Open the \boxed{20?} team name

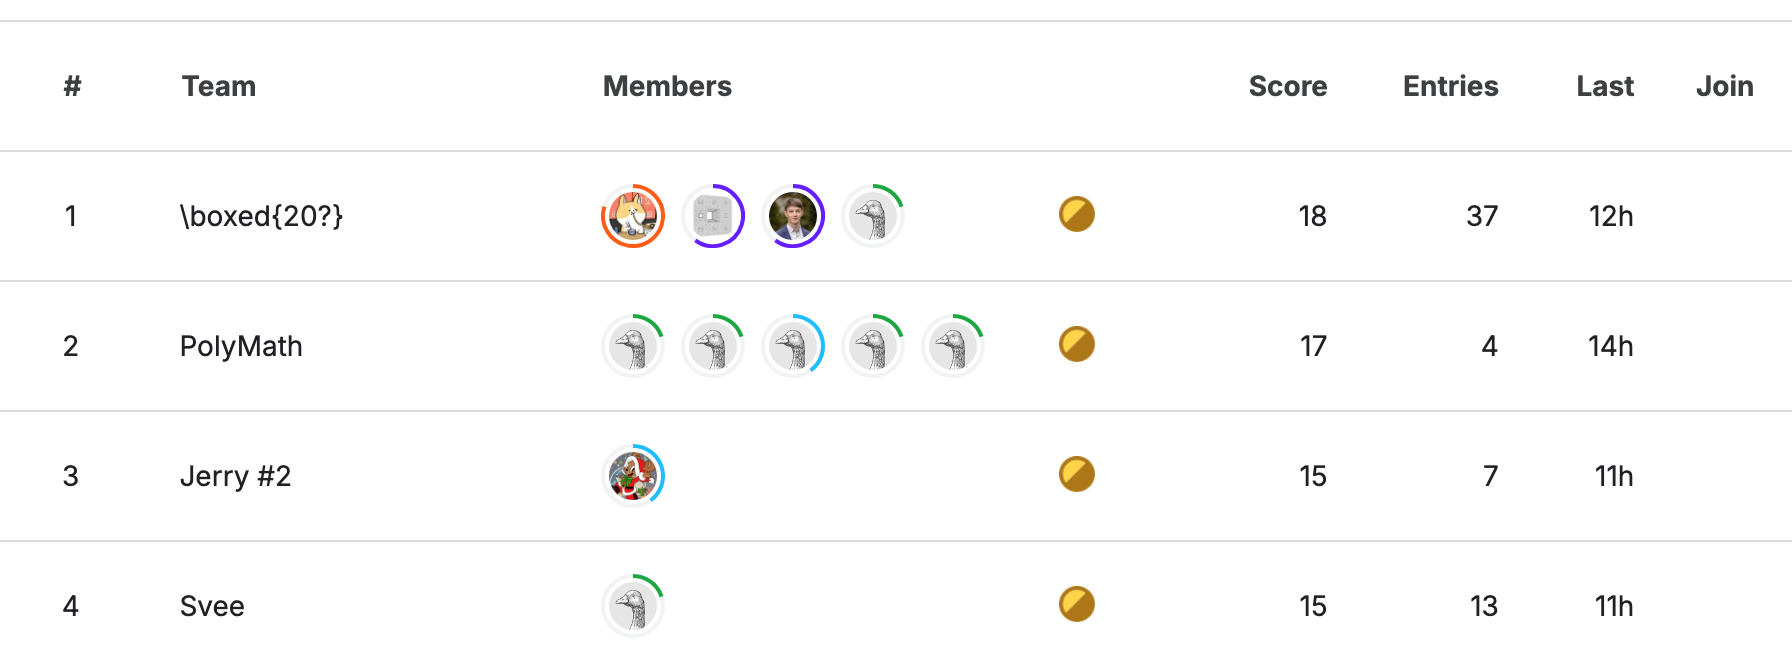(x=262, y=216)
